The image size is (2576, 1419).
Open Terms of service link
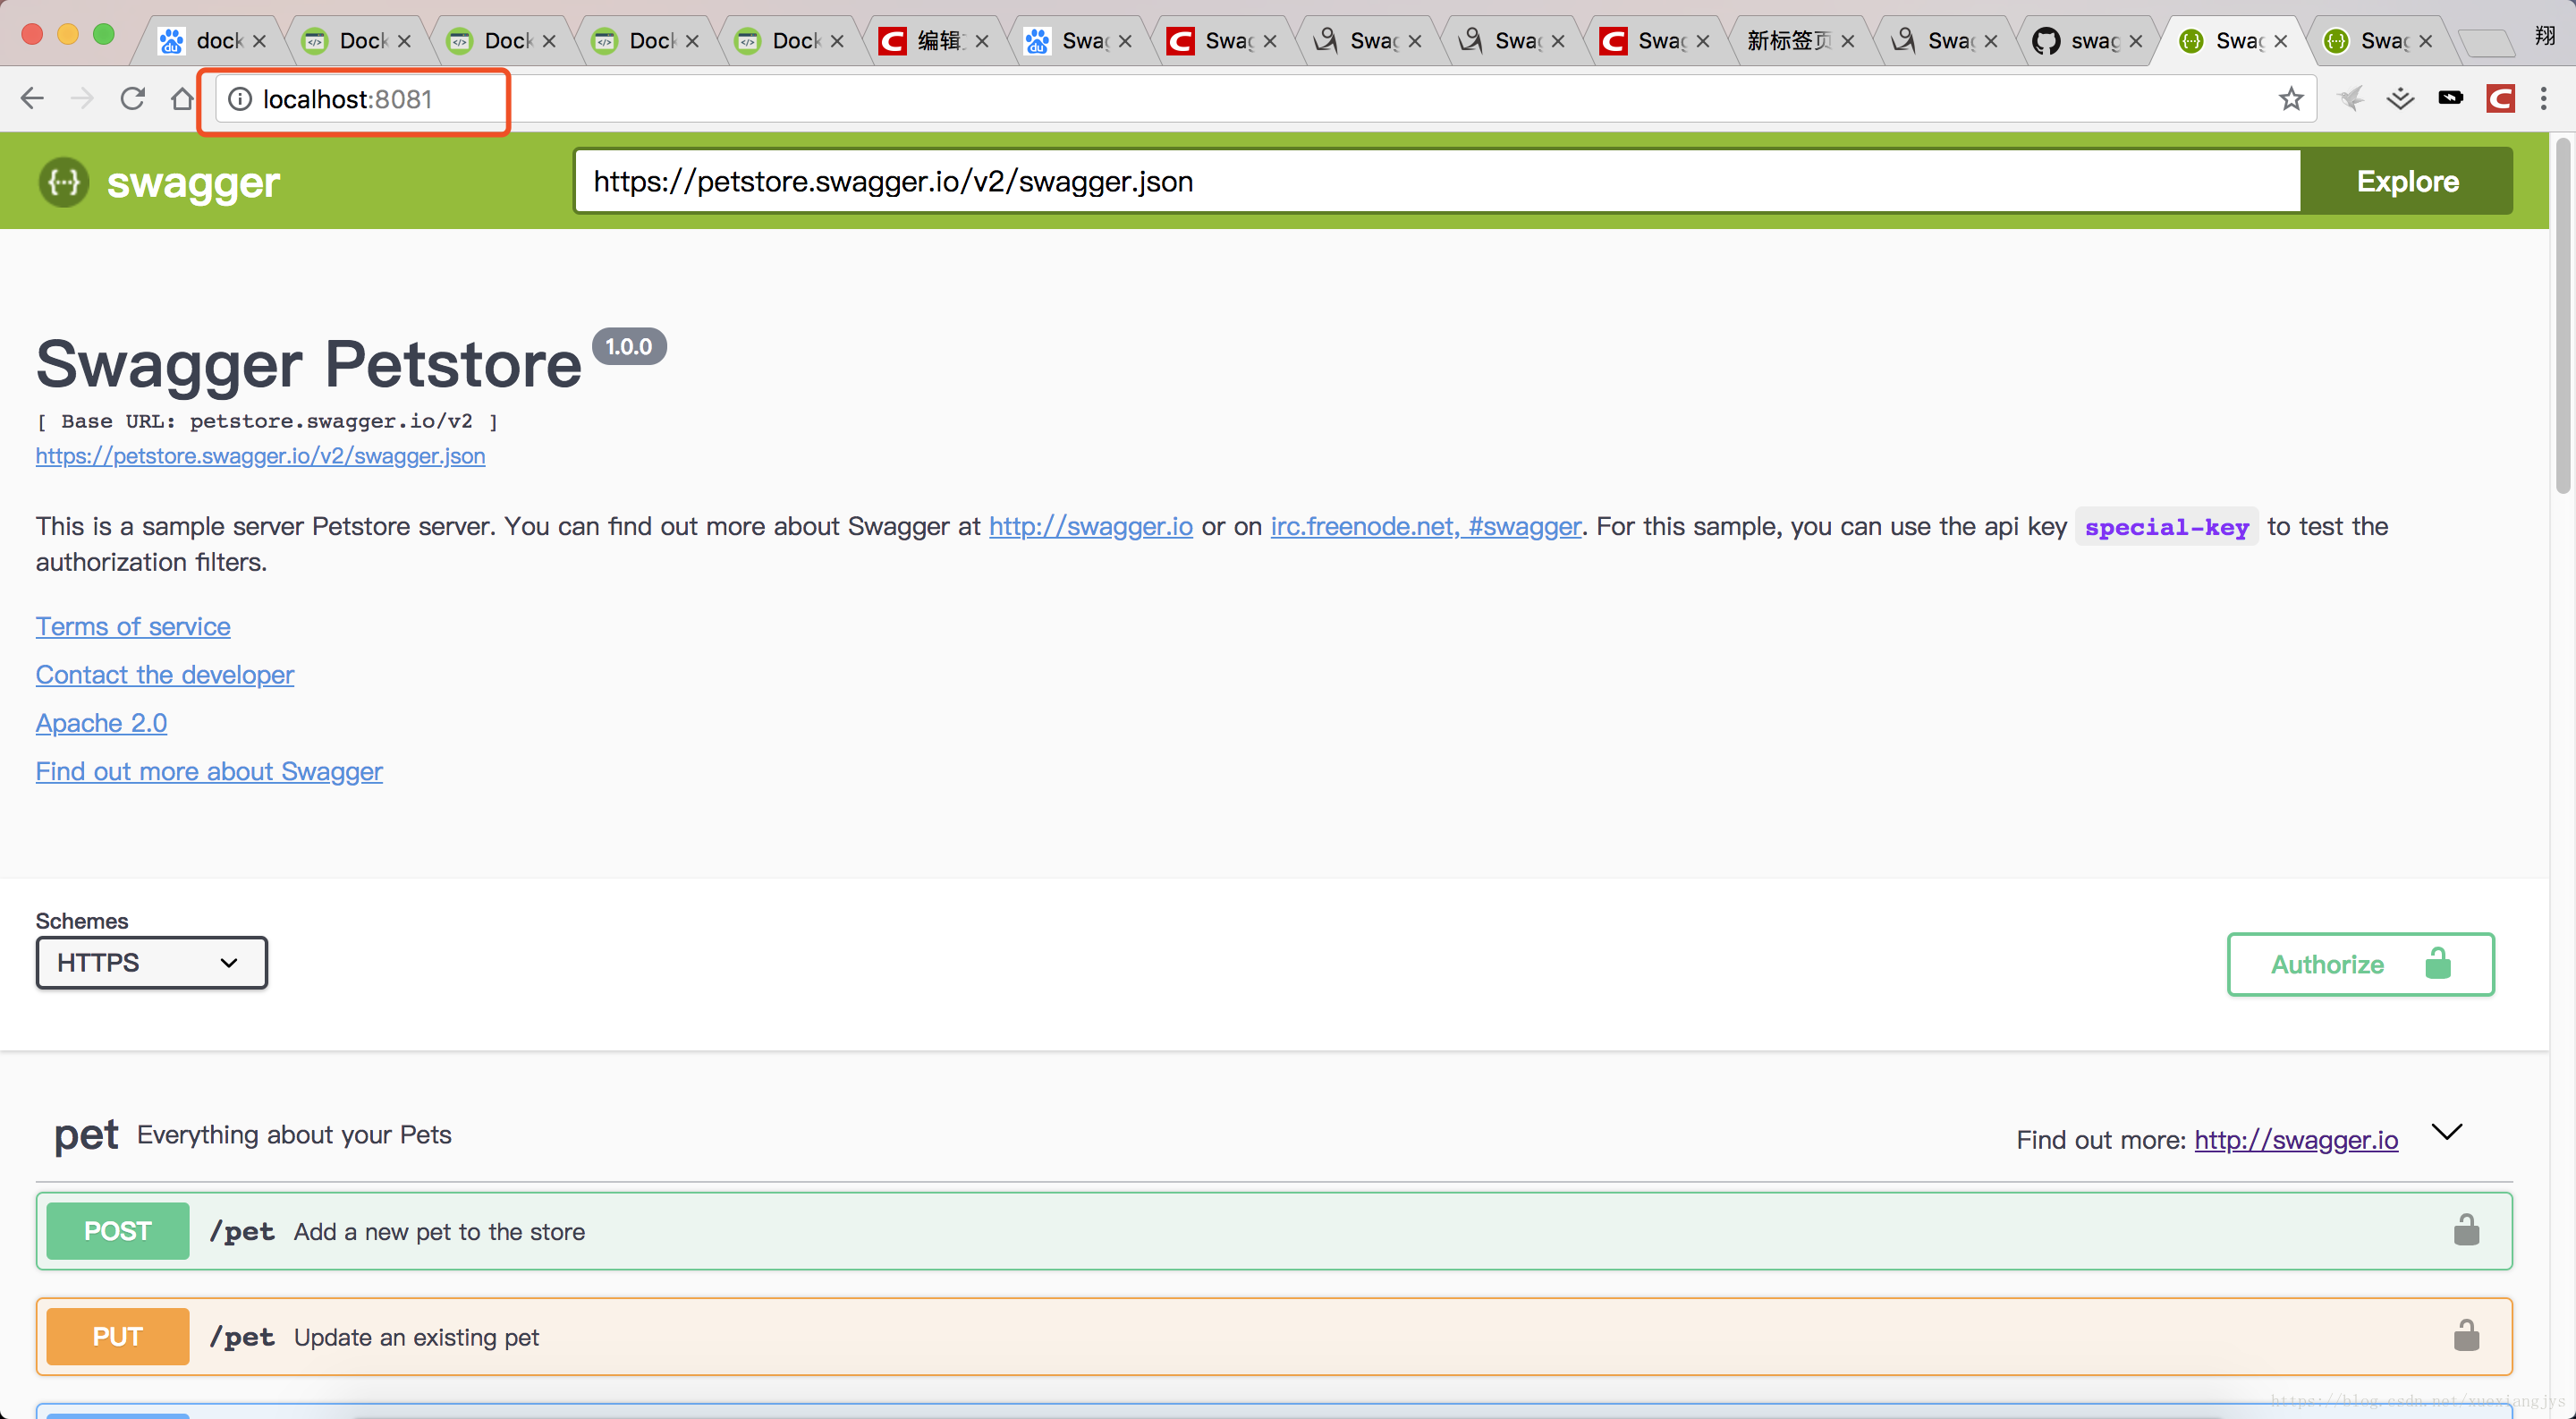pyautogui.click(x=133, y=626)
